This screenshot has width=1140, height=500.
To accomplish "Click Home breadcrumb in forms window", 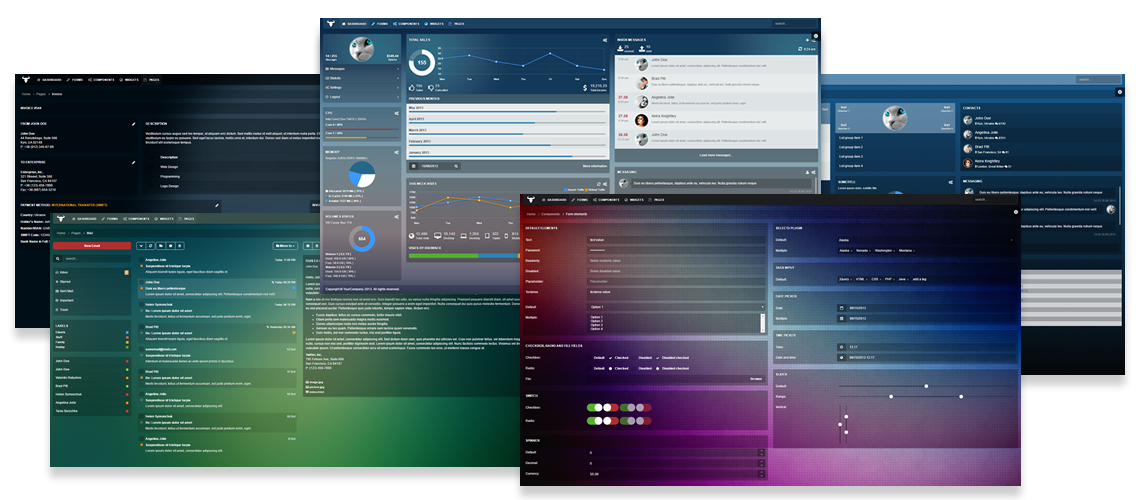I will coord(531,214).
